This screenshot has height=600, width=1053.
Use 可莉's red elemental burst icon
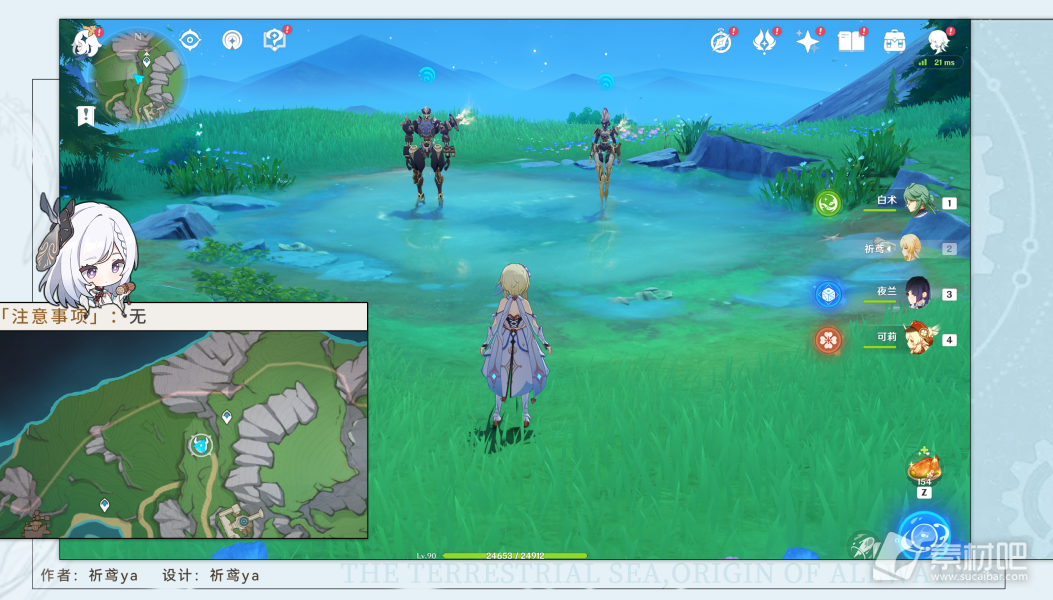[x=829, y=340]
